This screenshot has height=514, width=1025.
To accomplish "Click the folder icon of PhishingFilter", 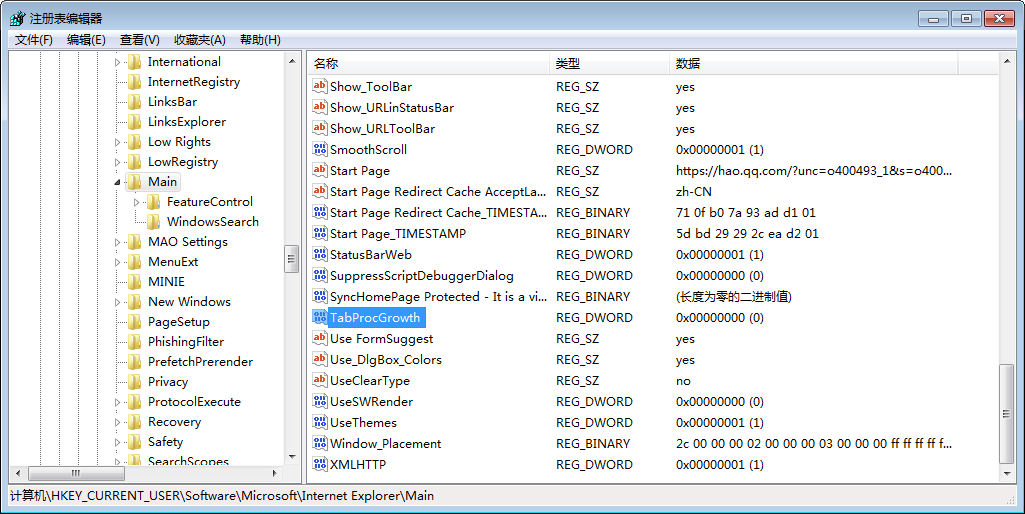I will pyautogui.click(x=135, y=342).
